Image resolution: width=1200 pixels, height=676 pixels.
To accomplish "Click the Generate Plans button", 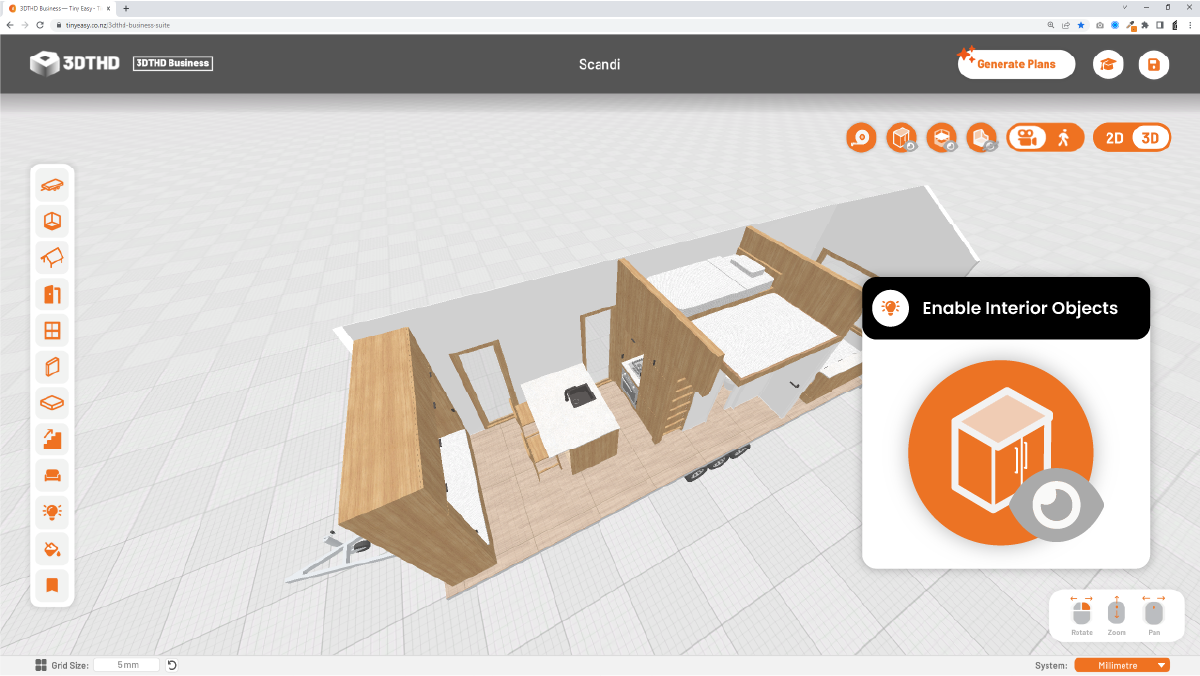I will pos(1017,64).
